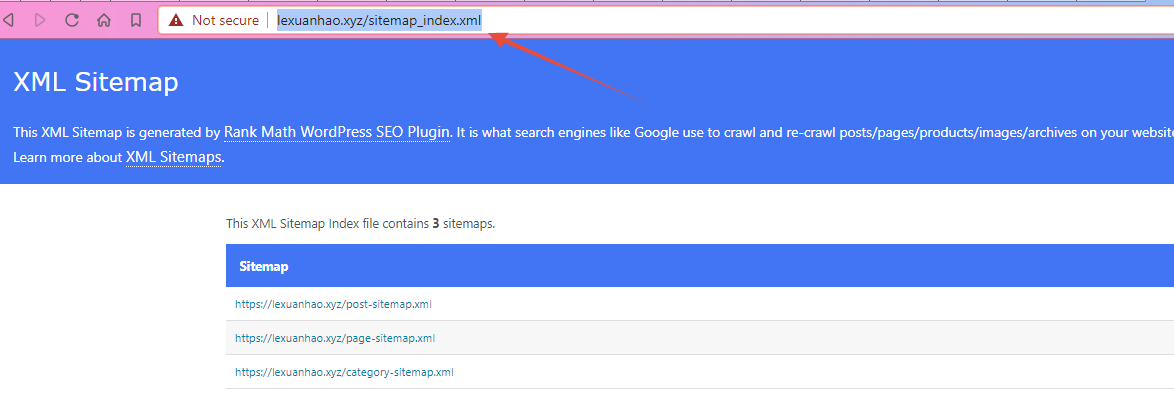This screenshot has width=1174, height=418.
Task: Open the Rank Math WordPress SEO Plugin link
Action: point(337,133)
